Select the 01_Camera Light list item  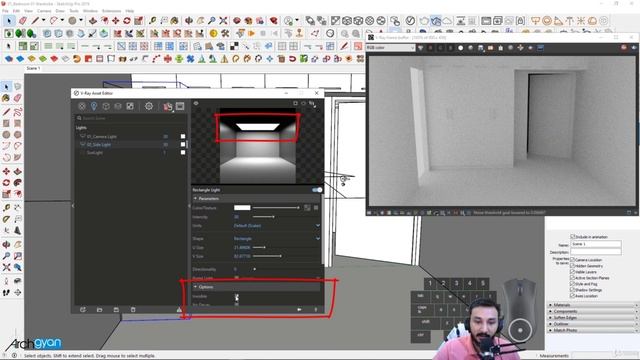102,136
